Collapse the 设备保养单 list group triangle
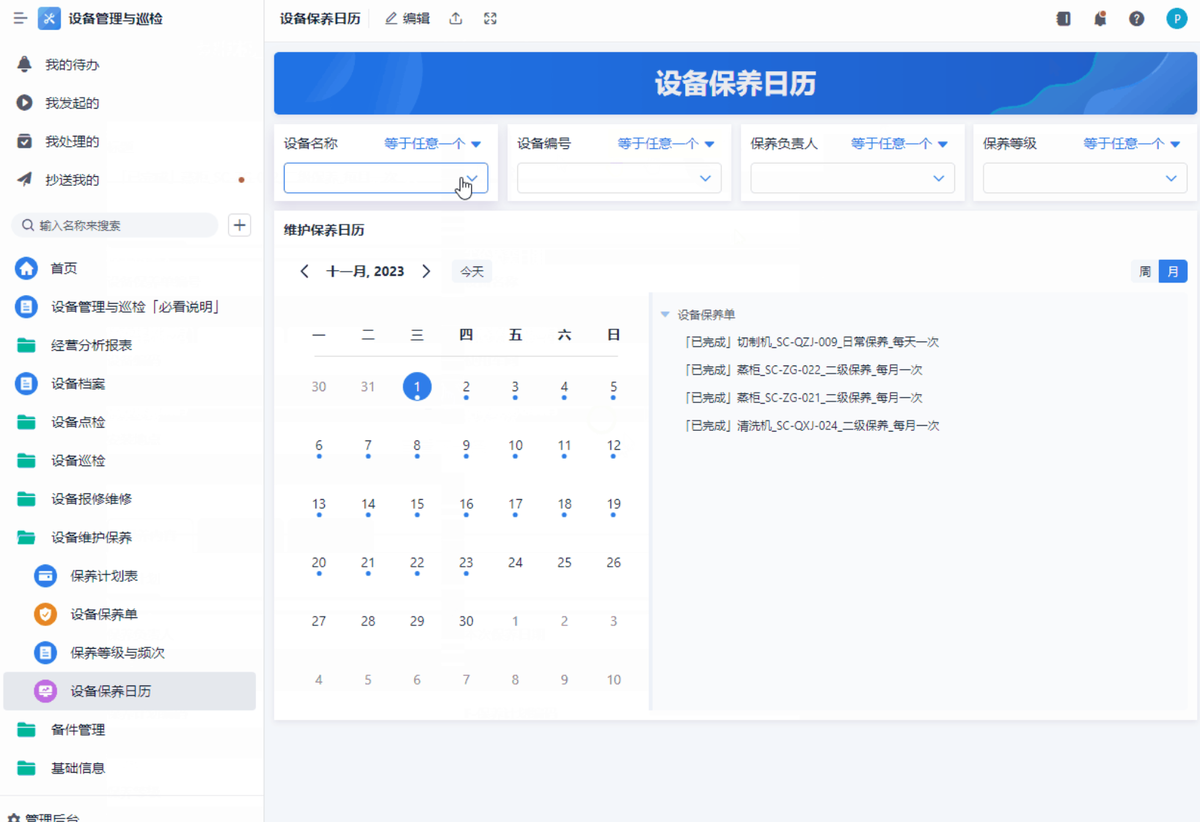The width and height of the screenshot is (1200, 822). pyautogui.click(x=665, y=315)
